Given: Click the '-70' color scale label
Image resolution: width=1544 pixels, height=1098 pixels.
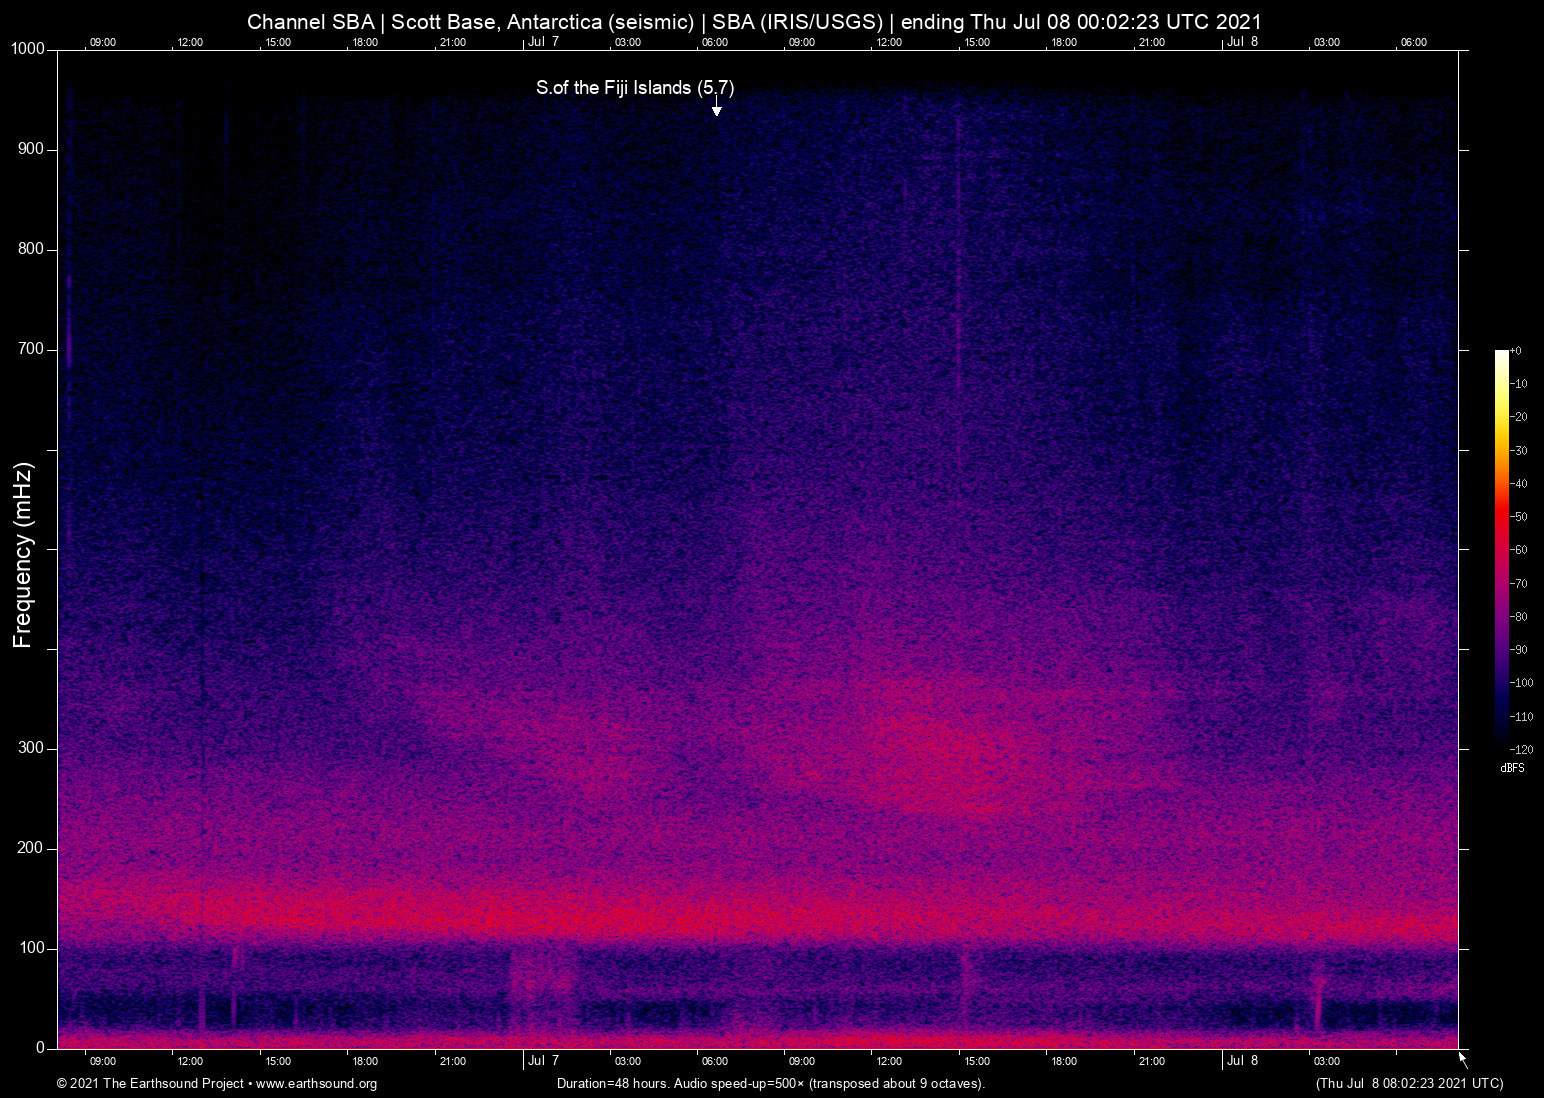Looking at the screenshot, I should [x=1519, y=583].
